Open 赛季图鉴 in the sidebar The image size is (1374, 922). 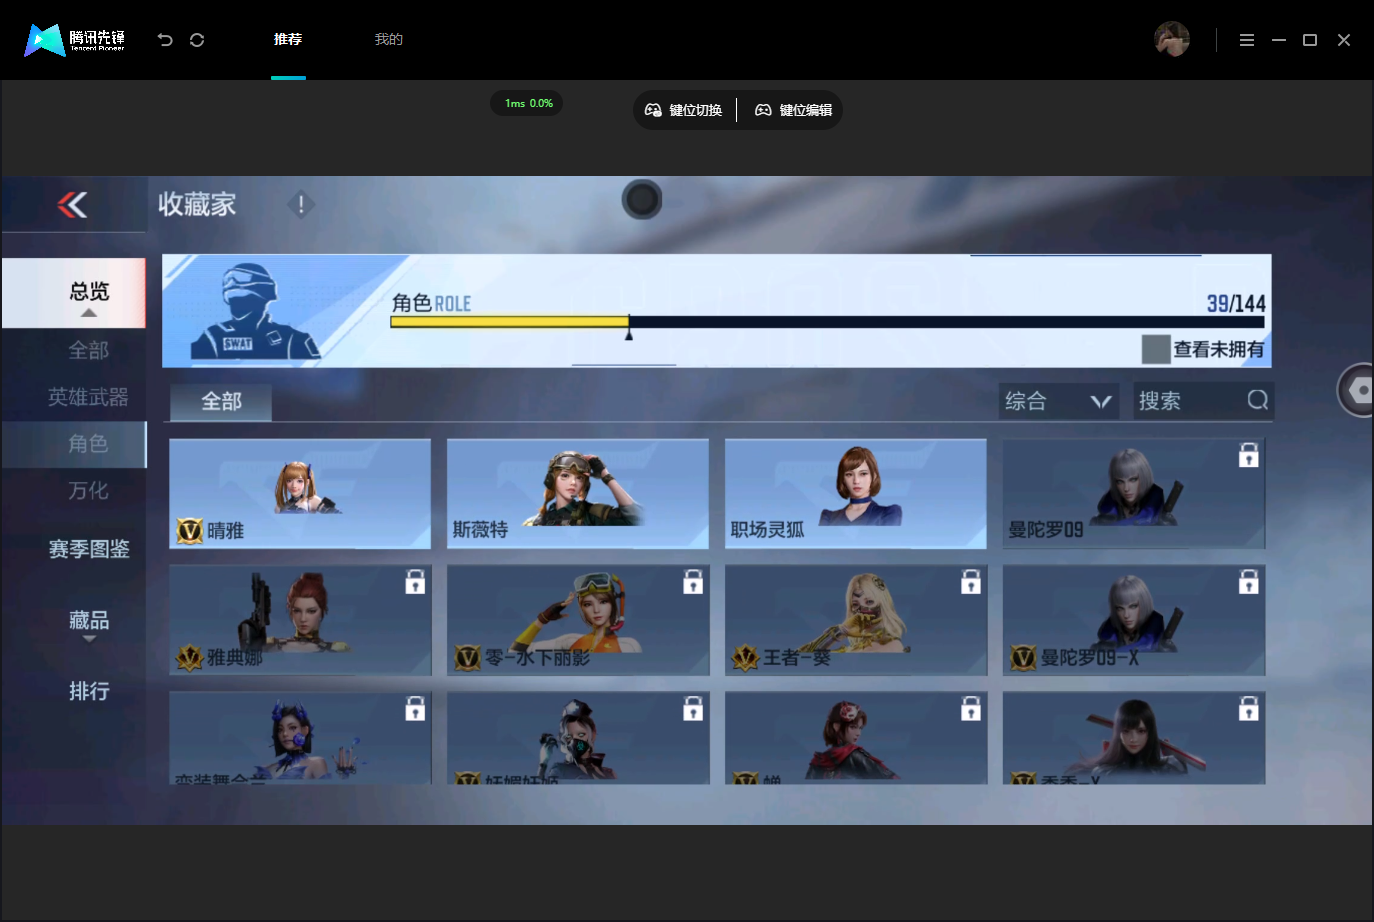point(89,549)
